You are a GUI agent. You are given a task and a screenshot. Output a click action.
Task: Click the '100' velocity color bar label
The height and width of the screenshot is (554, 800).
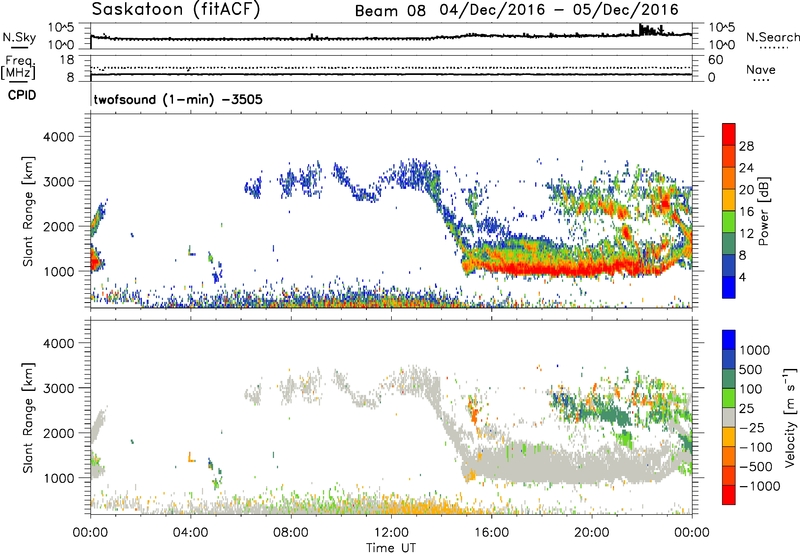(x=751, y=389)
